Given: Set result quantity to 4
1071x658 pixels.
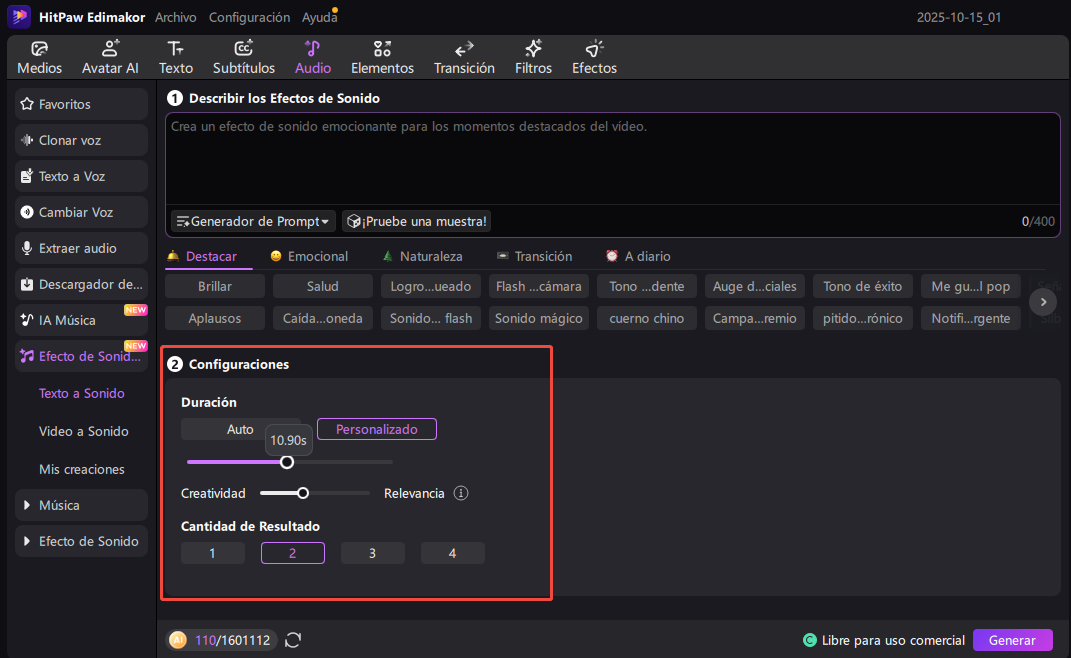Looking at the screenshot, I should (452, 552).
